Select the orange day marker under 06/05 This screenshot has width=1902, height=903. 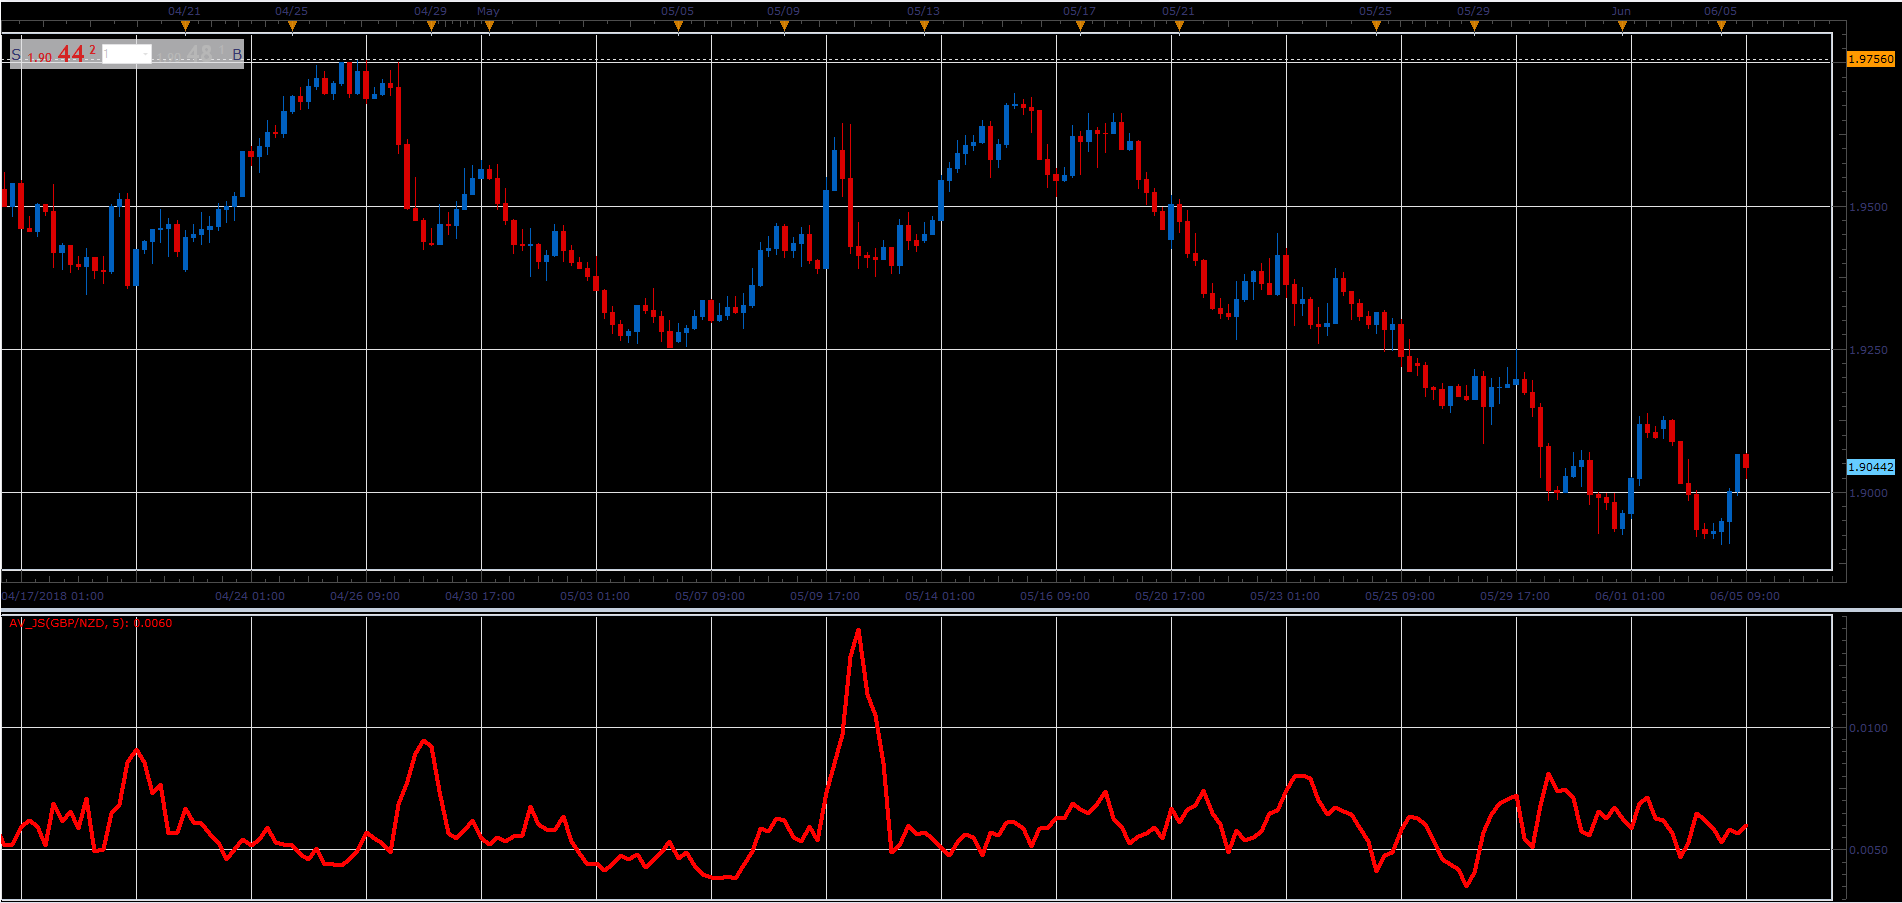coord(1721,27)
